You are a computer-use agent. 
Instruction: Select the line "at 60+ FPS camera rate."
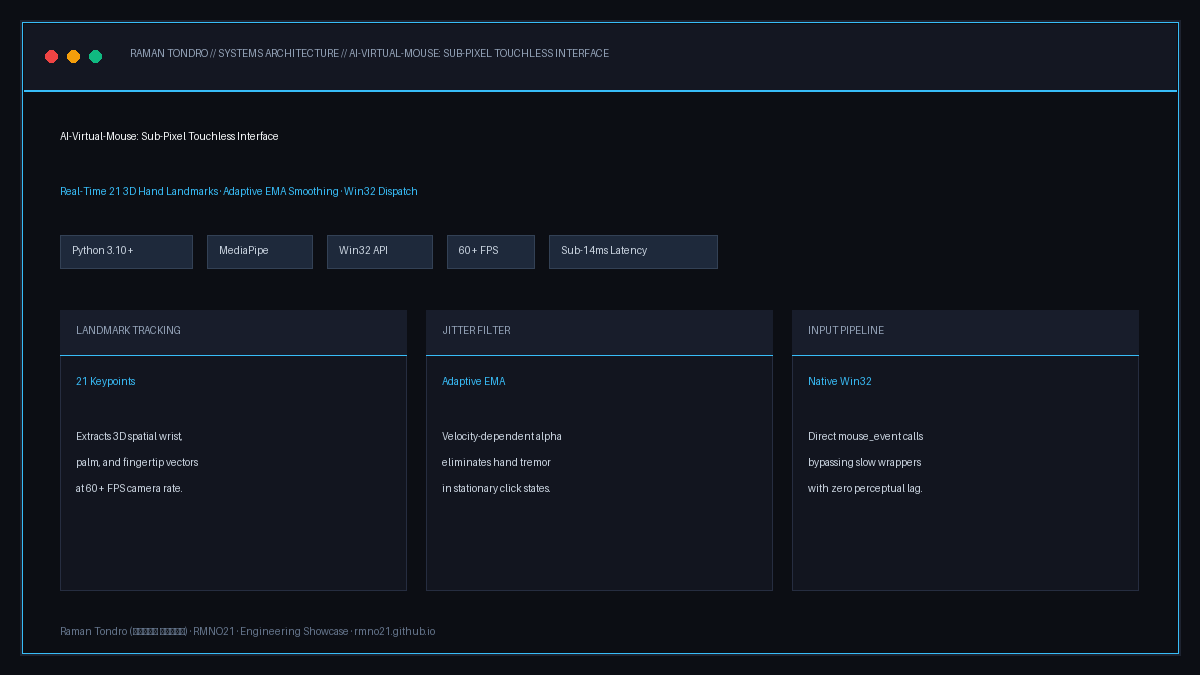(x=129, y=489)
